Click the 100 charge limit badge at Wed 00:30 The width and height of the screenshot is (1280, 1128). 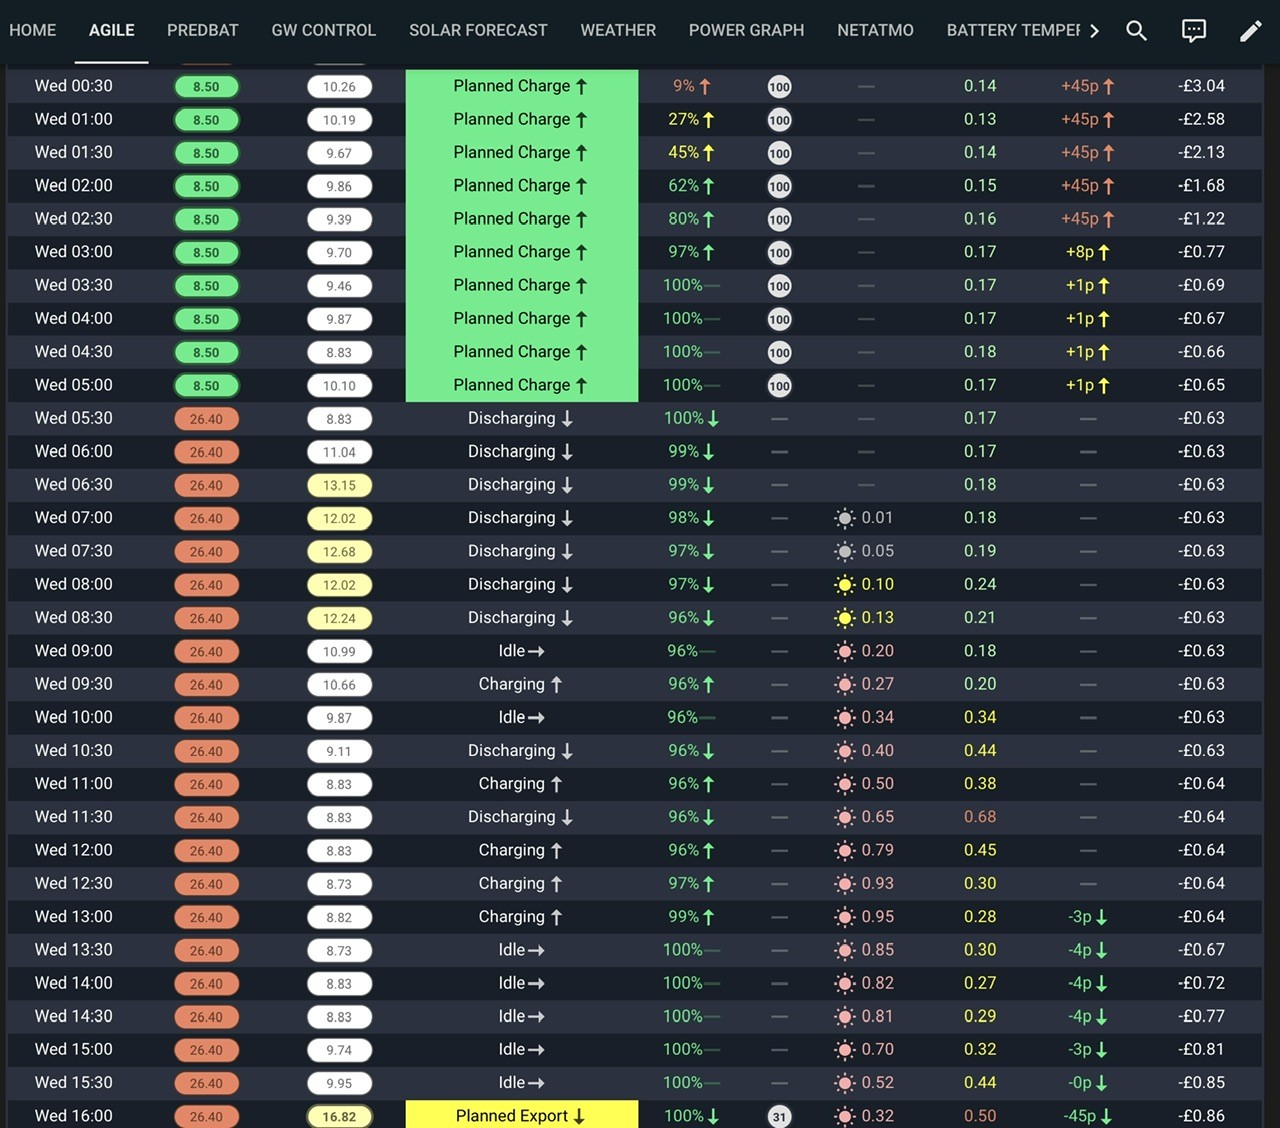[x=780, y=87]
